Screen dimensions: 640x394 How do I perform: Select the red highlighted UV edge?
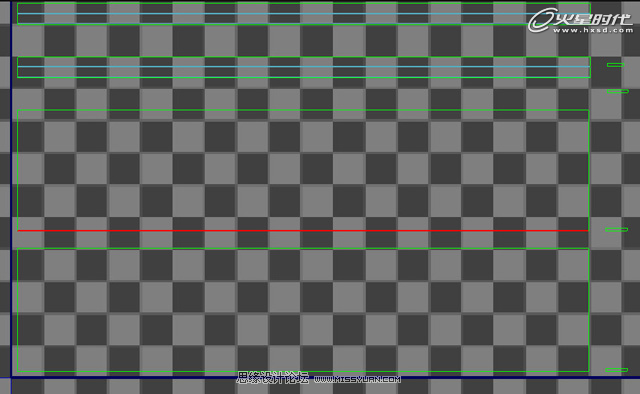coord(303,231)
